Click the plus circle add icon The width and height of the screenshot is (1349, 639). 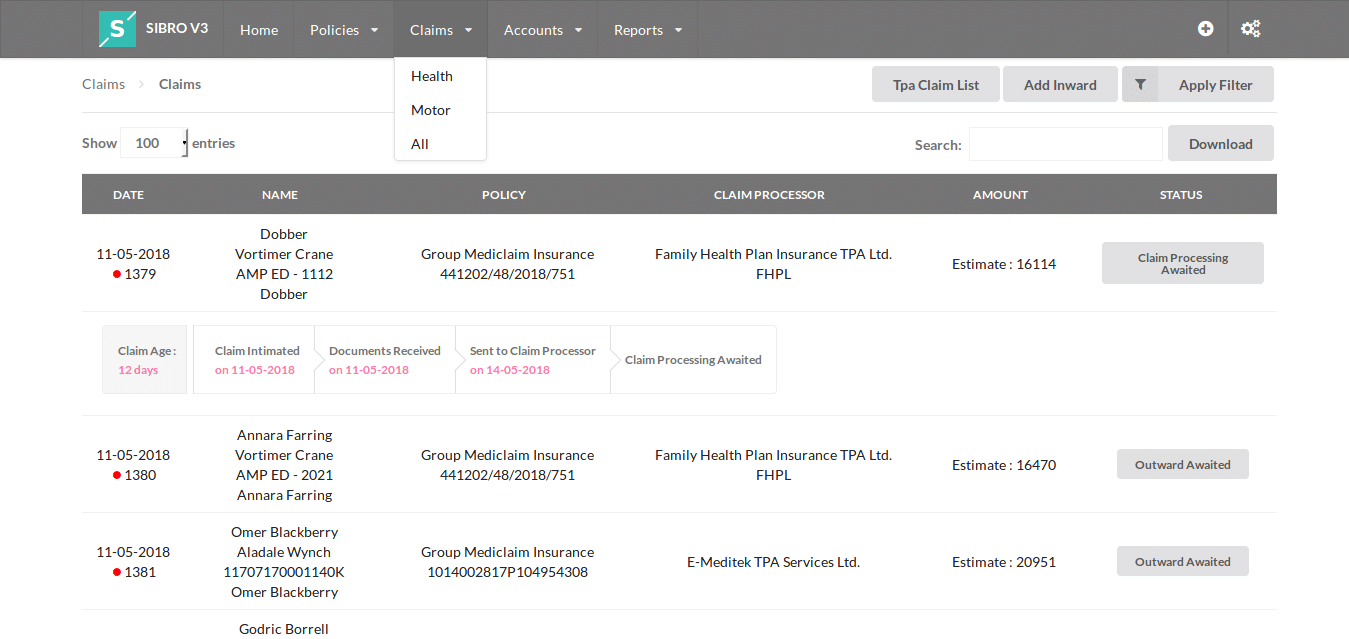pos(1206,29)
